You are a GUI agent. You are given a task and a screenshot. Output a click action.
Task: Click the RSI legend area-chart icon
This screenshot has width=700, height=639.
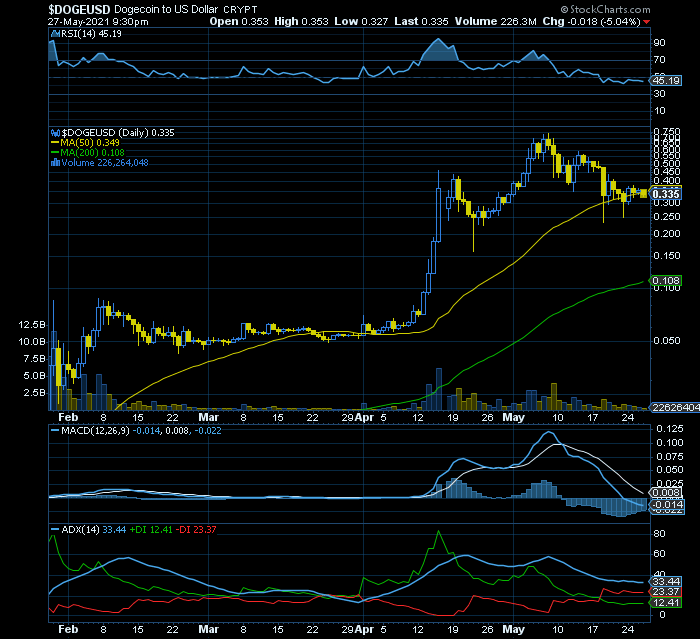coord(55,33)
